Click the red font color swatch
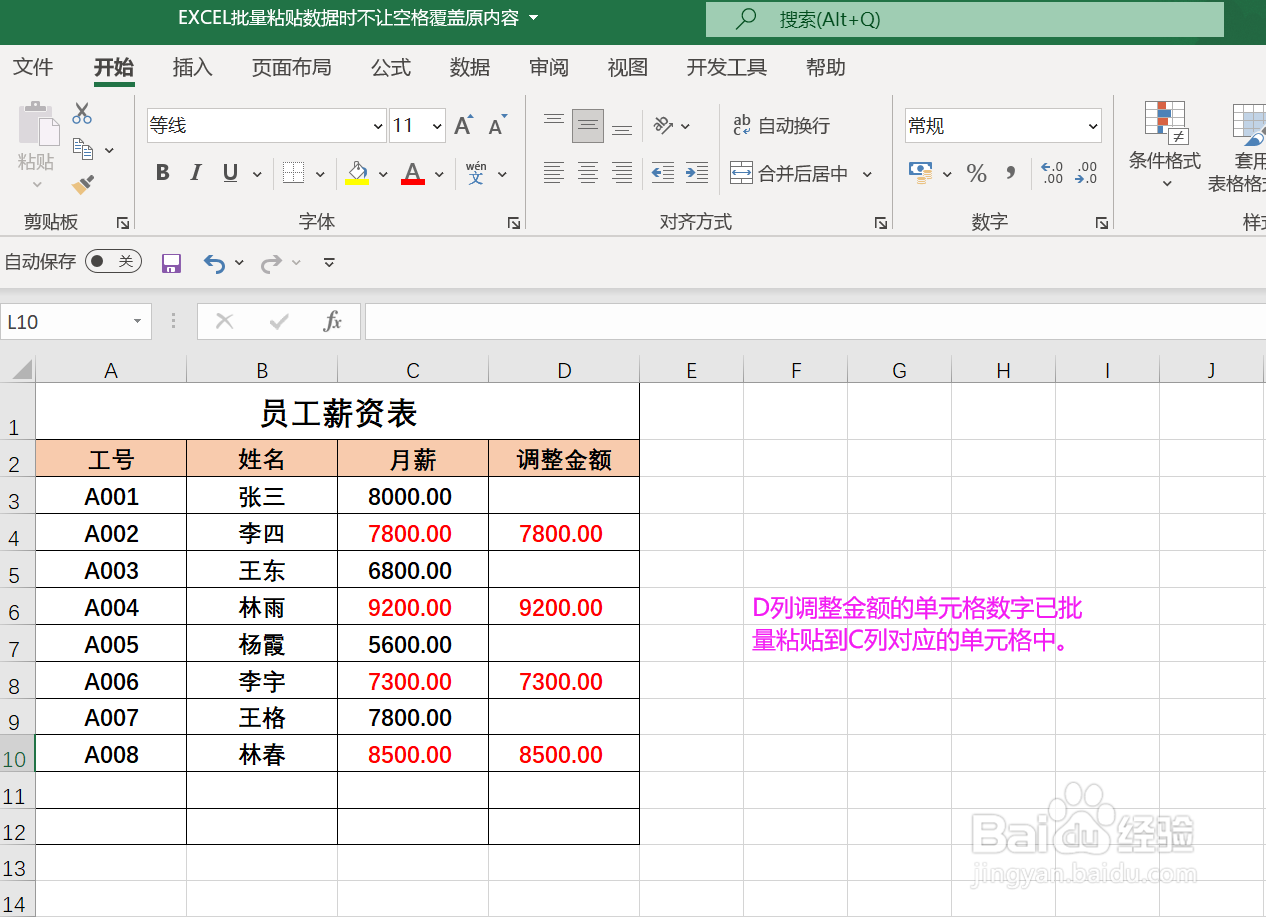Viewport: 1266px width, 917px height. pos(412,180)
